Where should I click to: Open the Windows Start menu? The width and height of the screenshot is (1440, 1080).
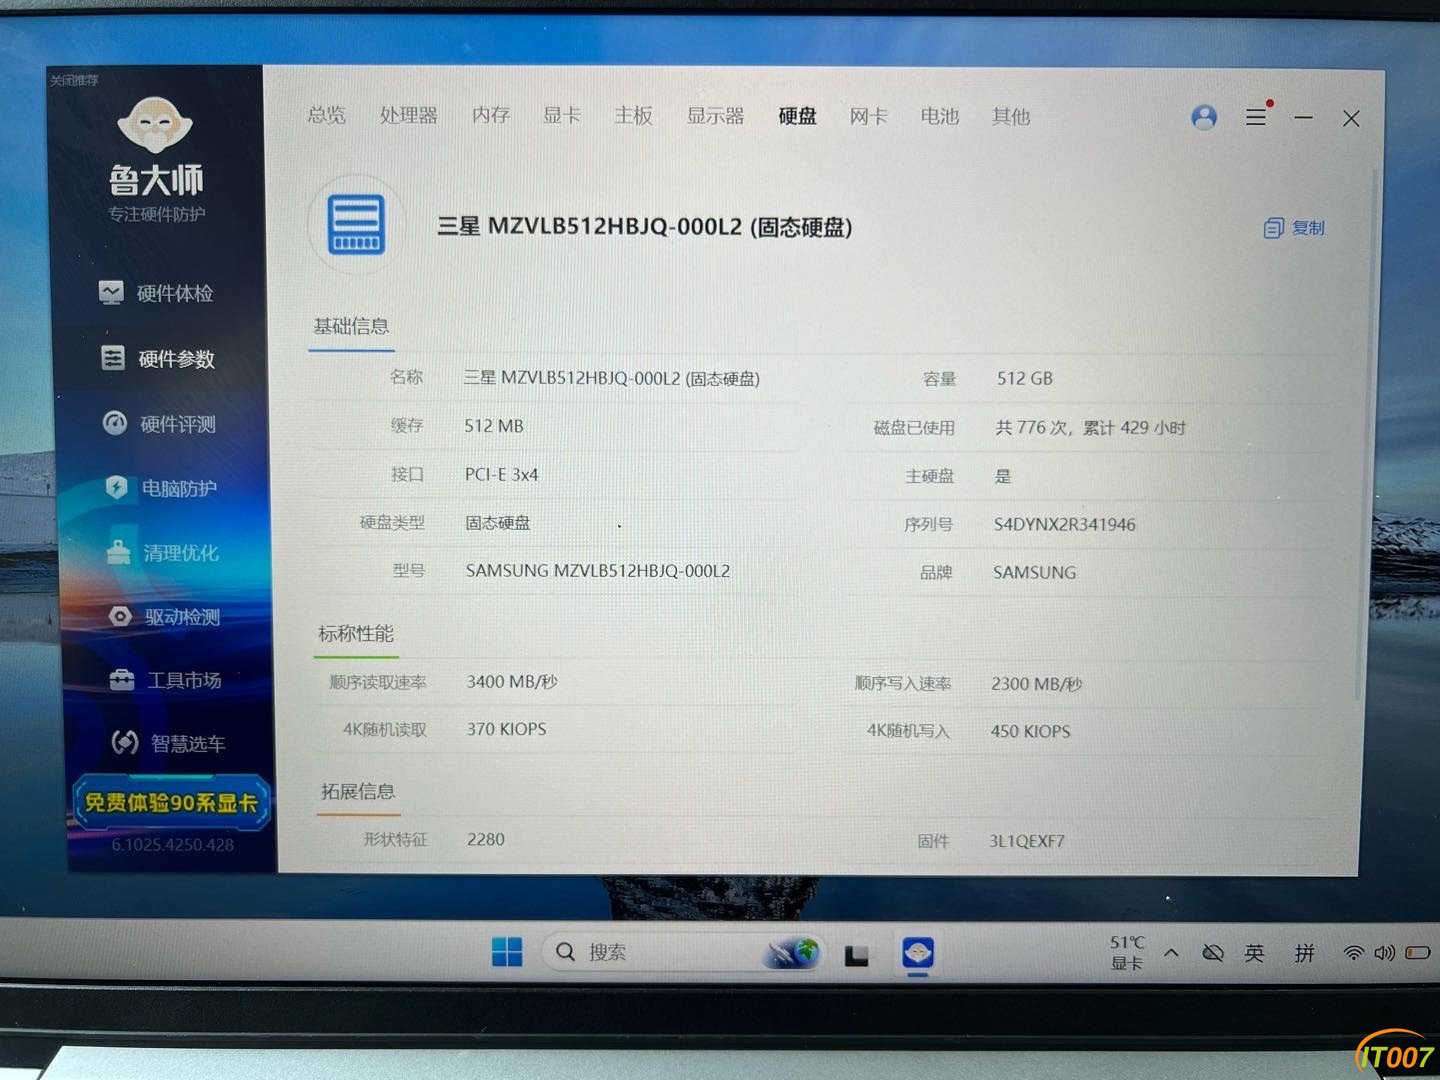coord(507,952)
